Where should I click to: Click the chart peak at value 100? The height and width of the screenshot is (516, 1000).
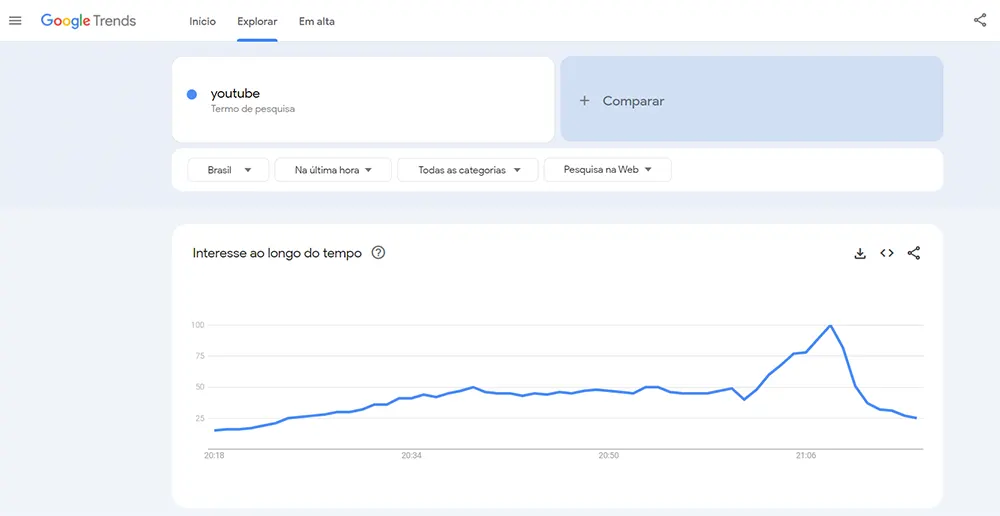(830, 326)
